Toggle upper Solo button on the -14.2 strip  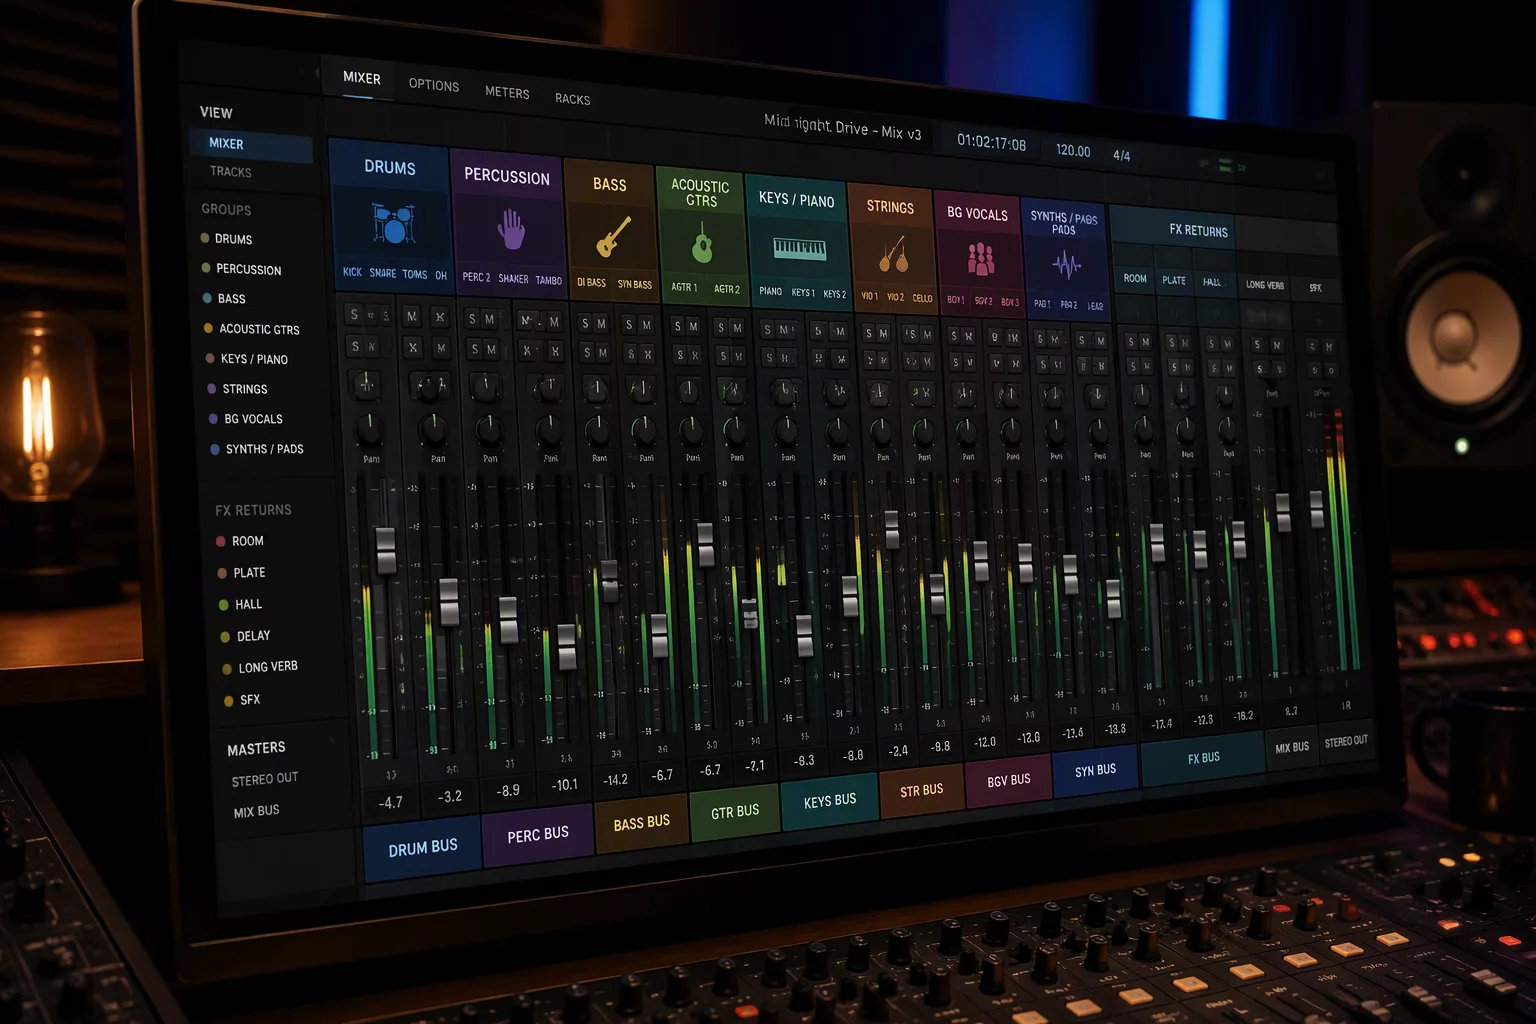point(586,323)
